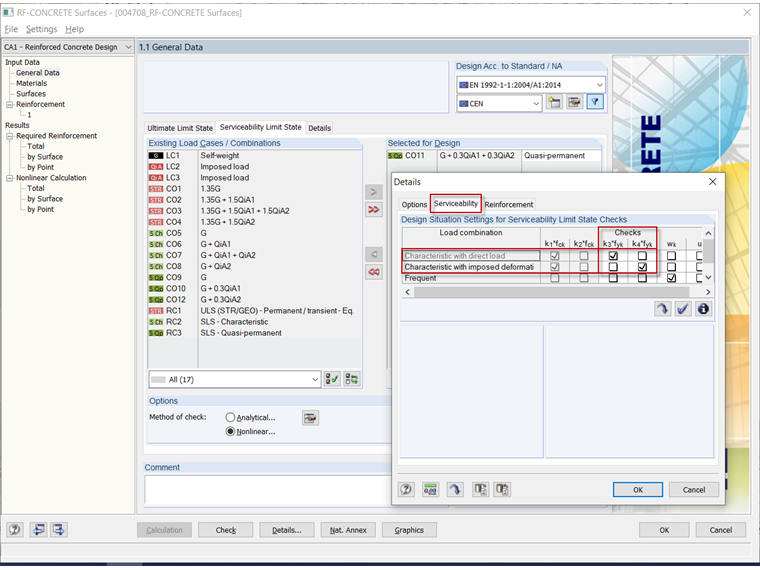Click the Details... button
This screenshot has height=570, width=760.
(286, 530)
